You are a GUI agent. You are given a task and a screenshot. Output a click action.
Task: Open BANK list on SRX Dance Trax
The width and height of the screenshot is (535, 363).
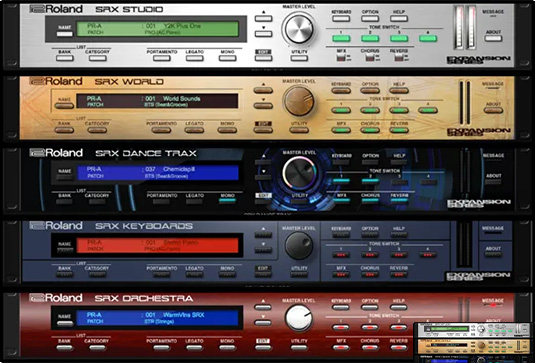pyautogui.click(x=64, y=202)
